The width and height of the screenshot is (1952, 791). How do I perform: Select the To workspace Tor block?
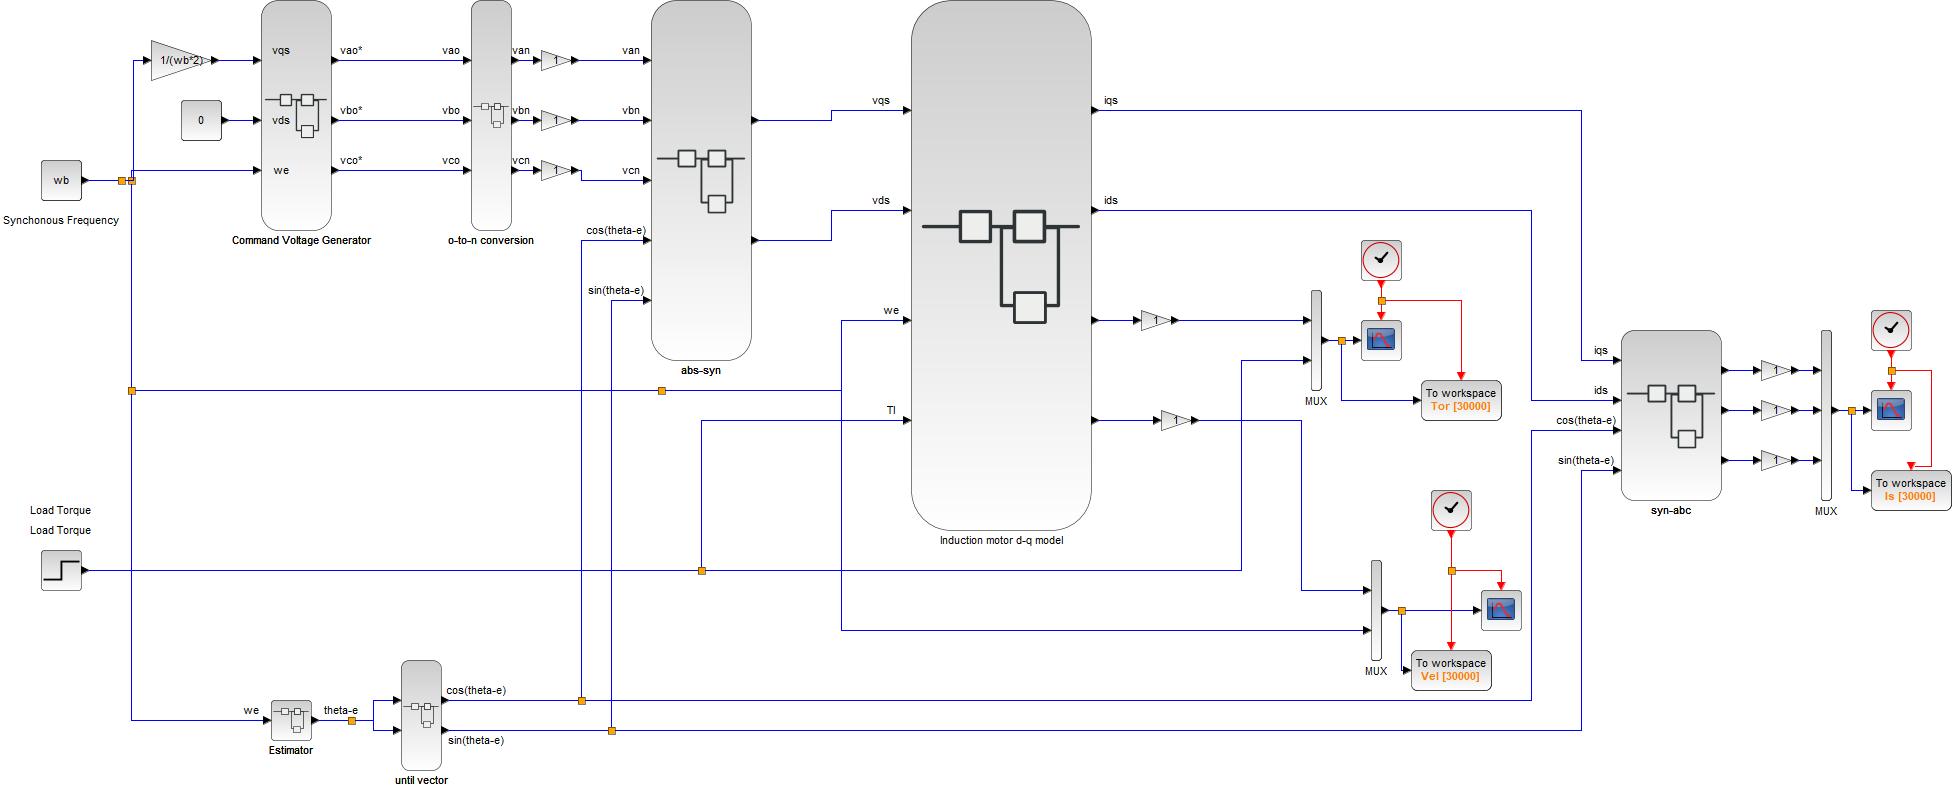(x=1461, y=400)
